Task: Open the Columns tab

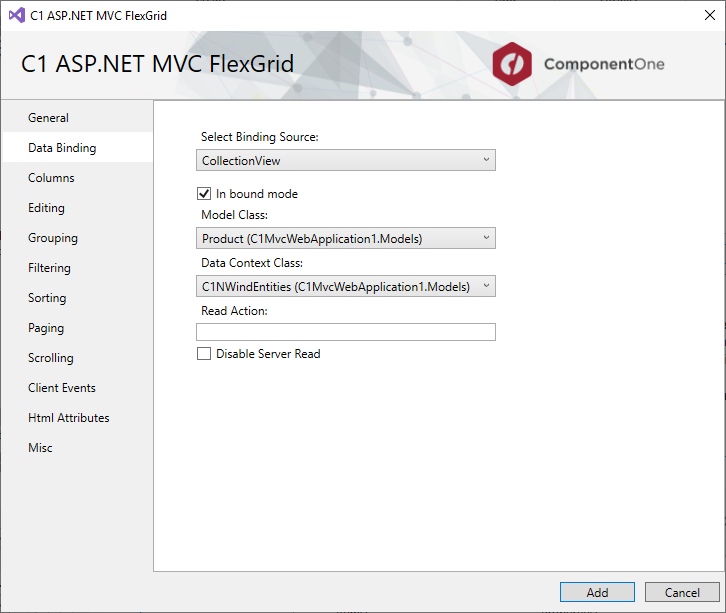Action: [51, 178]
